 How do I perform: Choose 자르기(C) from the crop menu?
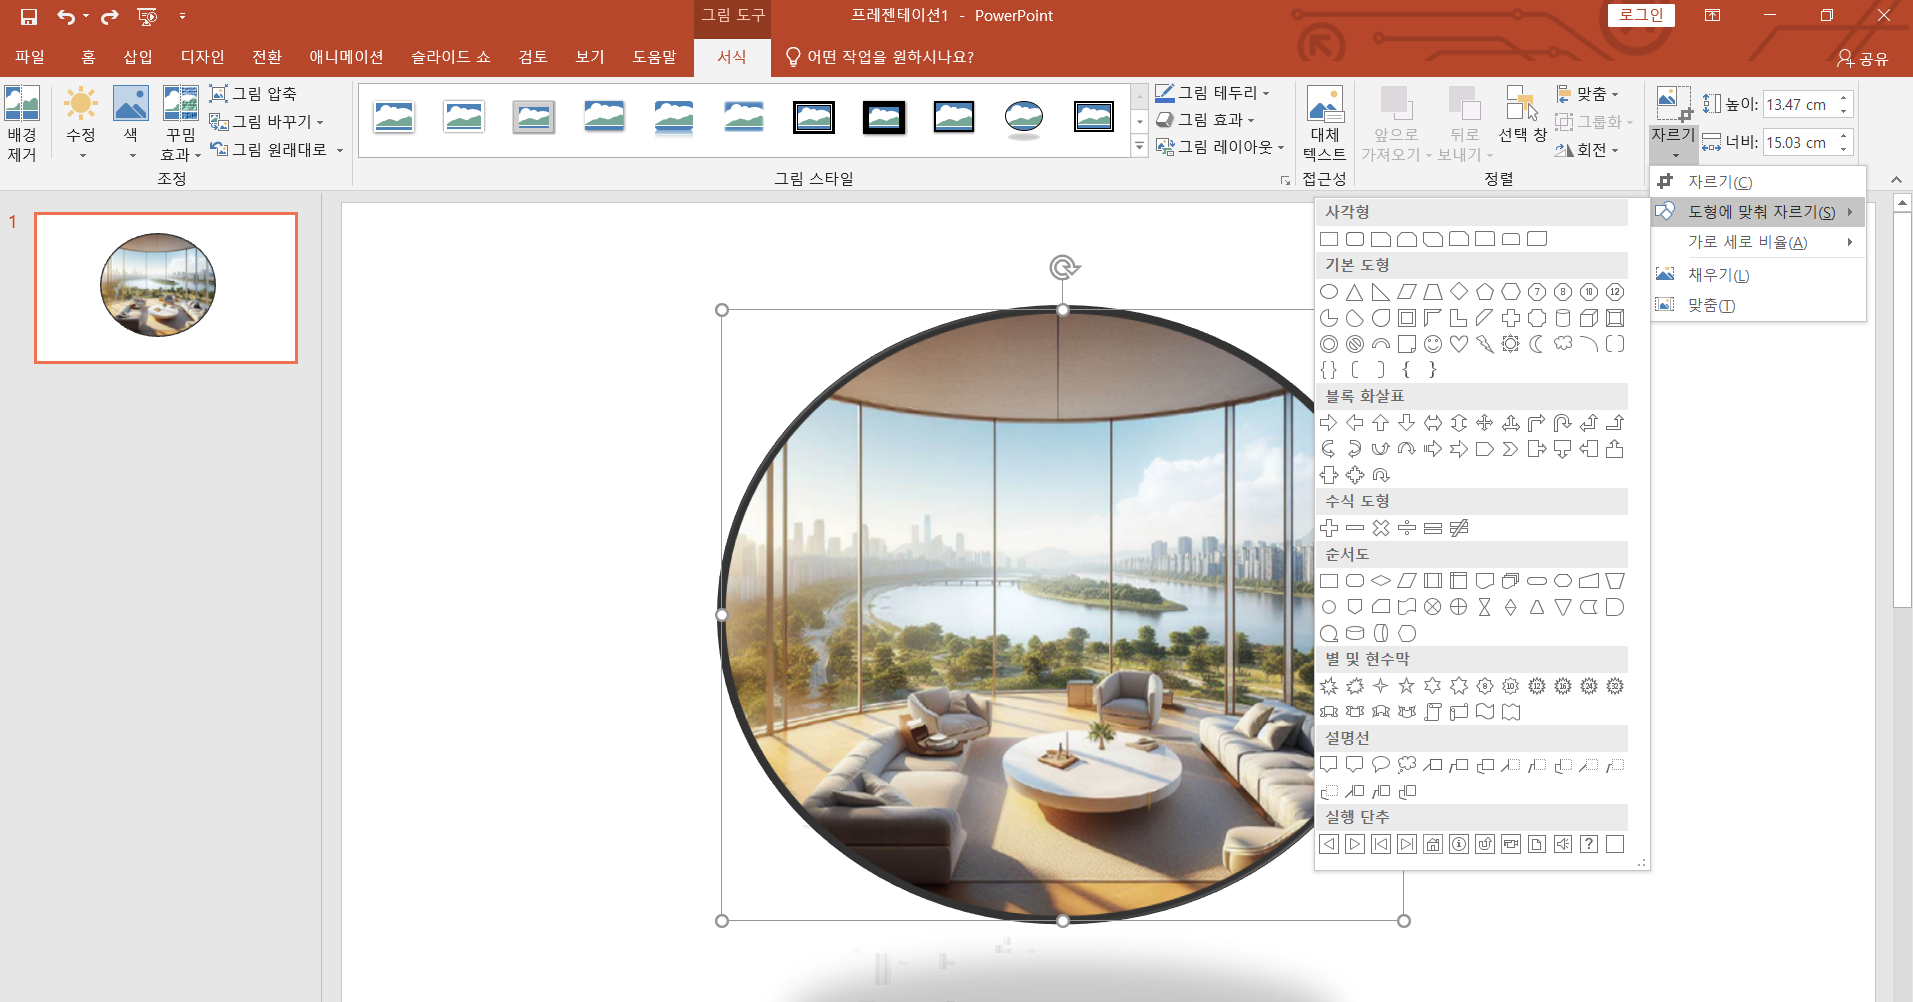click(1758, 182)
